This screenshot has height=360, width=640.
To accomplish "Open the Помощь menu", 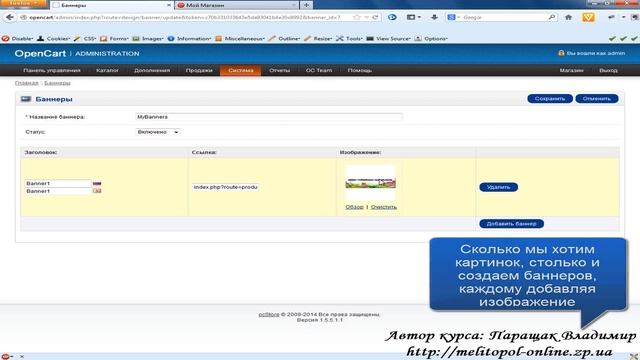I will pos(360,70).
